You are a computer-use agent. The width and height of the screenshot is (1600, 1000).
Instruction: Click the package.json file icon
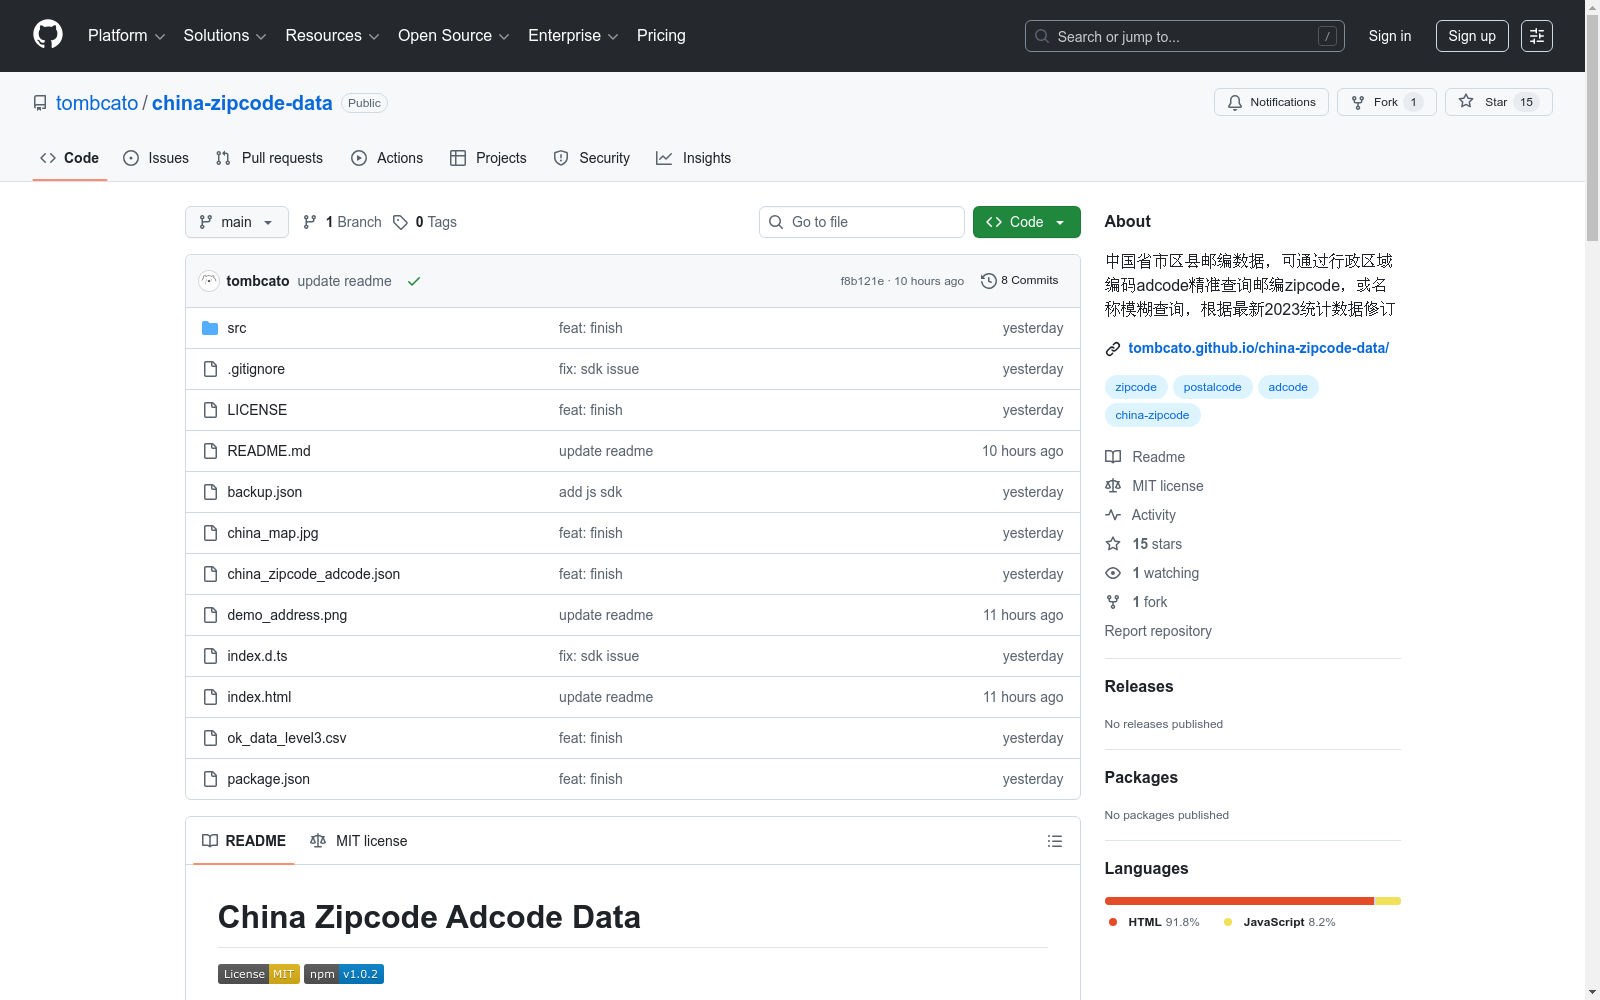[x=210, y=779]
